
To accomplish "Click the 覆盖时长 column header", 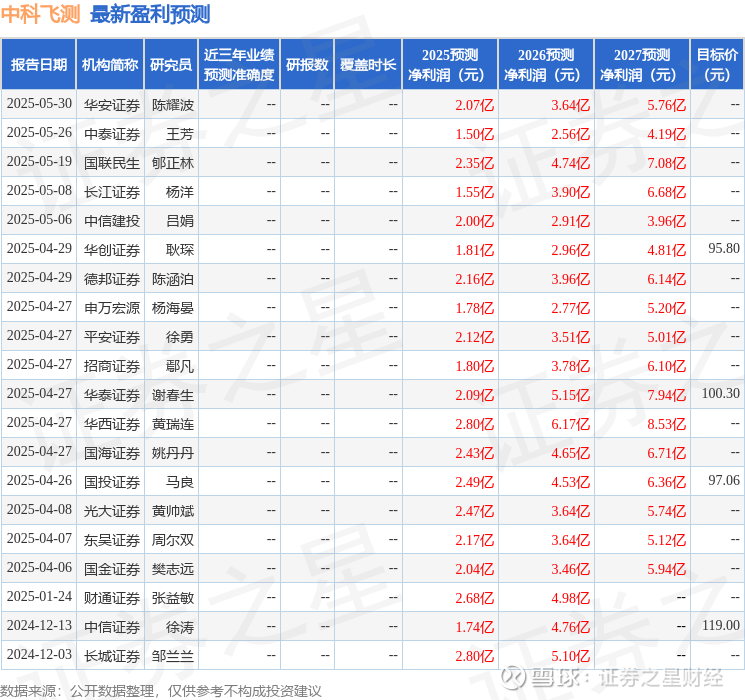I will click(x=368, y=65).
